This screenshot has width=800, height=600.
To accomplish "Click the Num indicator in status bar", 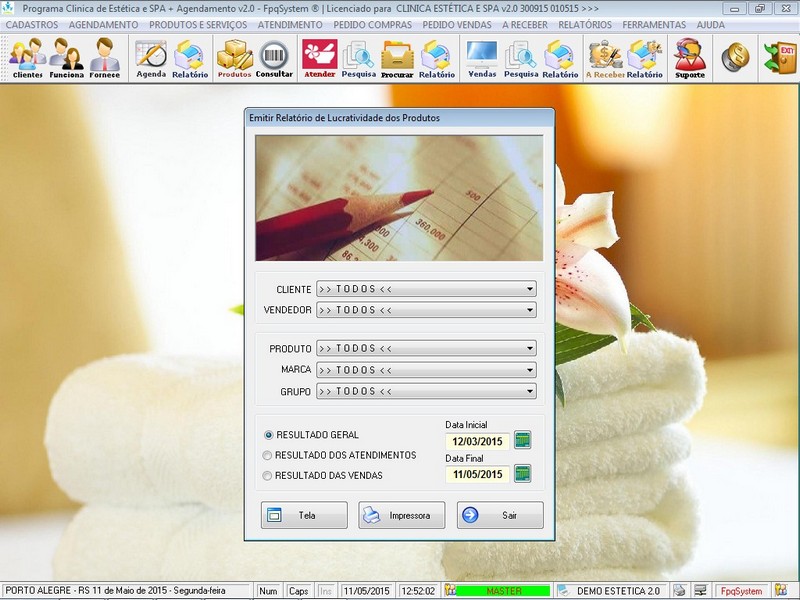I will pyautogui.click(x=268, y=591).
